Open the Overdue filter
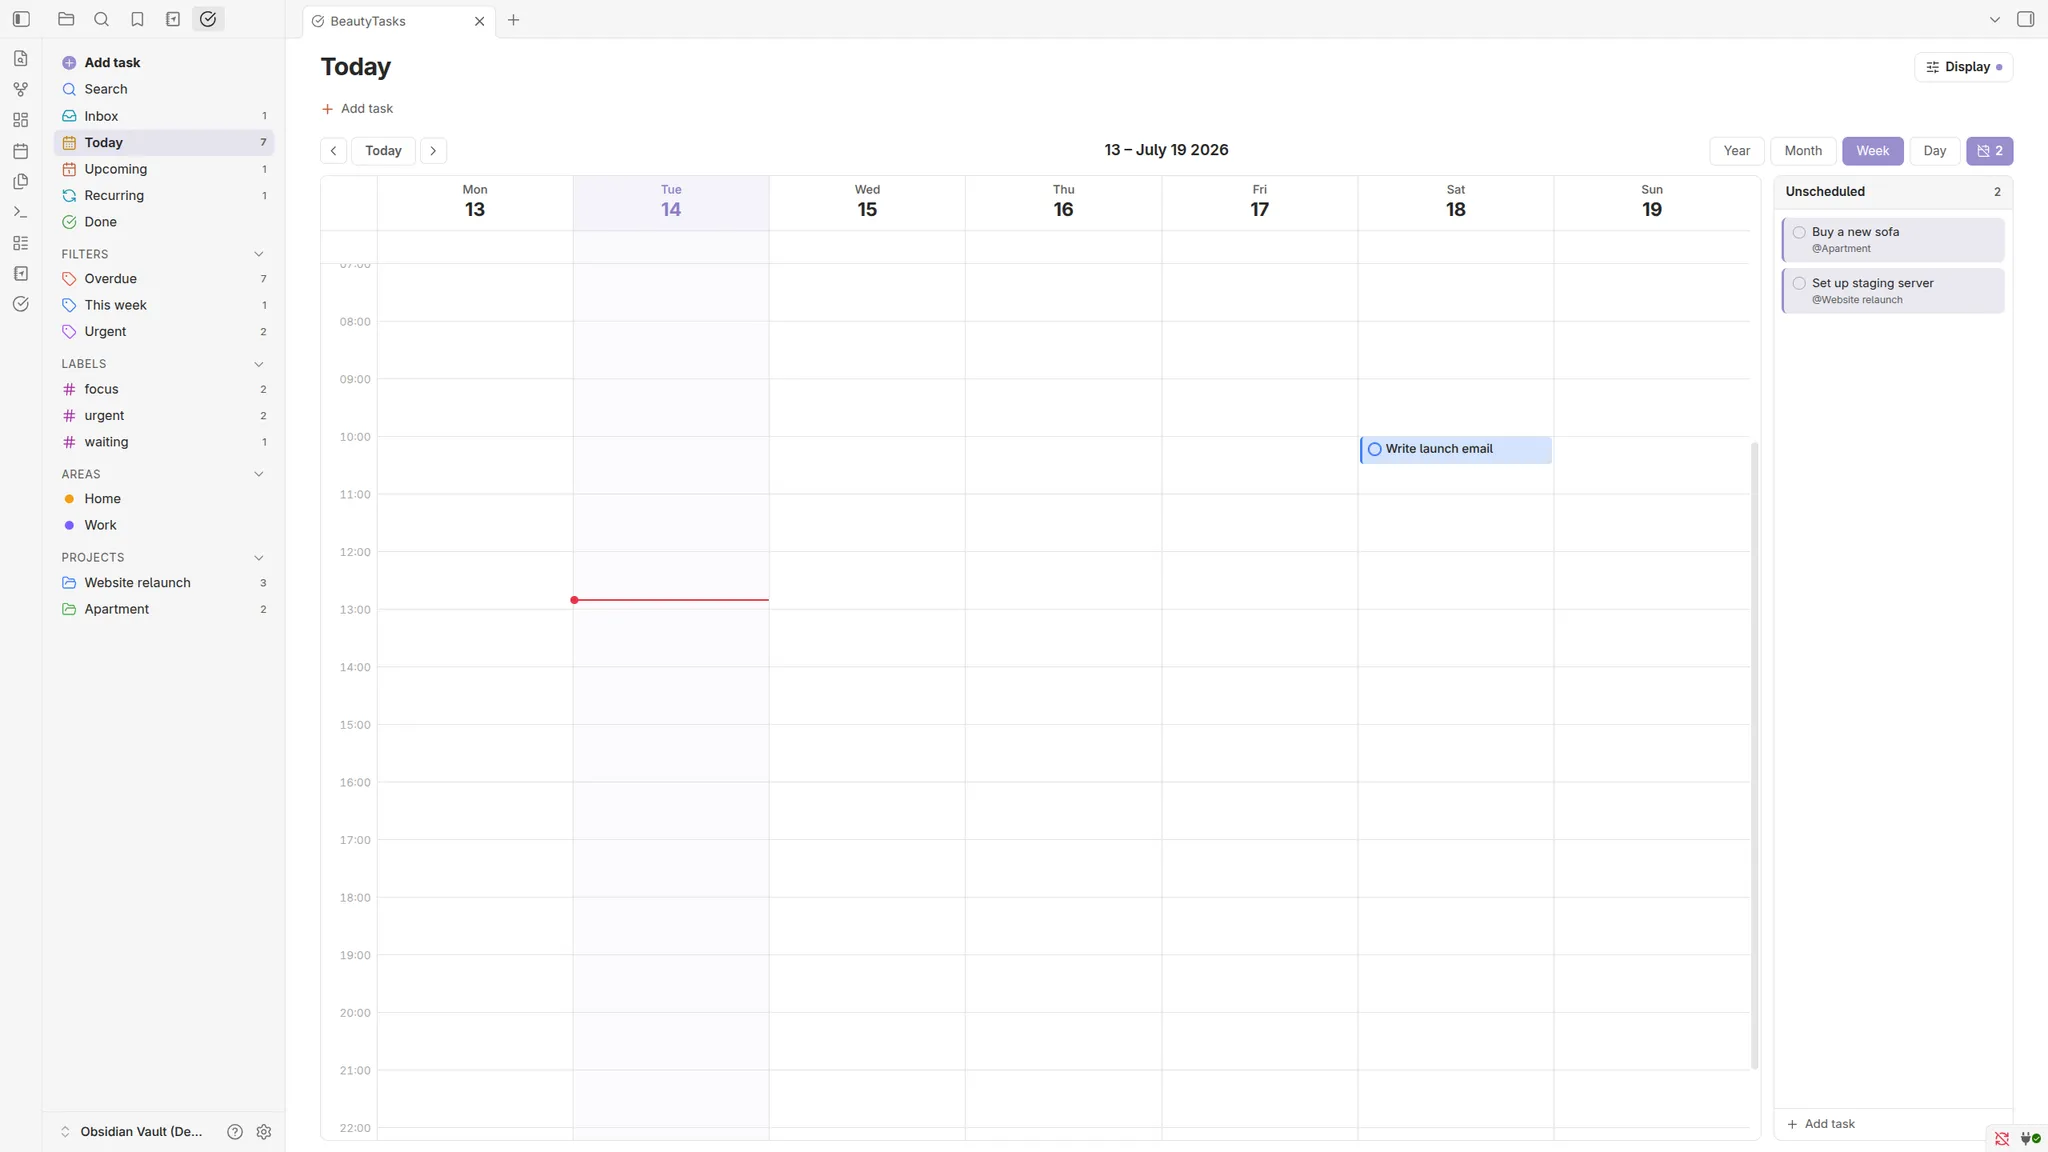Image resolution: width=2048 pixels, height=1152 pixels. coord(164,279)
